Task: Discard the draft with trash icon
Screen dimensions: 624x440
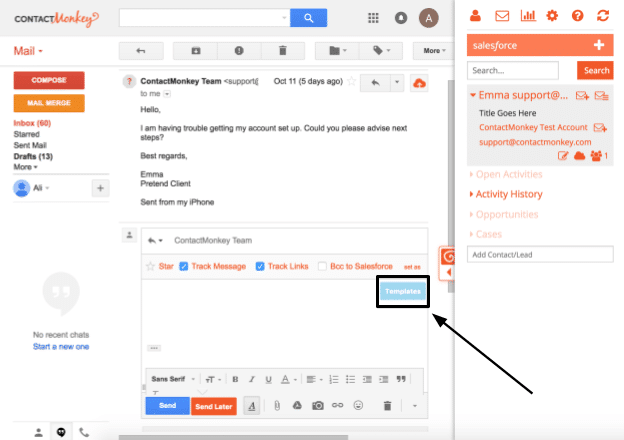Action: click(x=387, y=406)
